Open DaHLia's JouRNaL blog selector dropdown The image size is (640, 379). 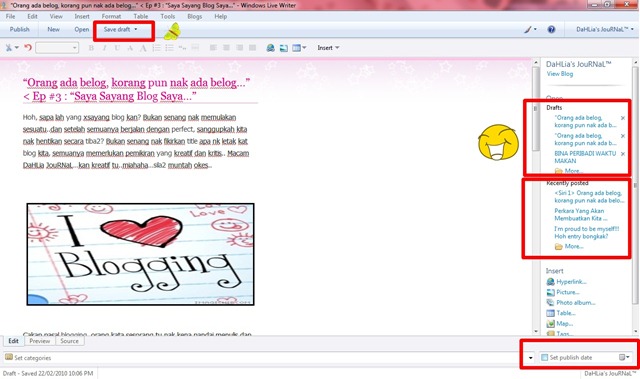tap(604, 29)
